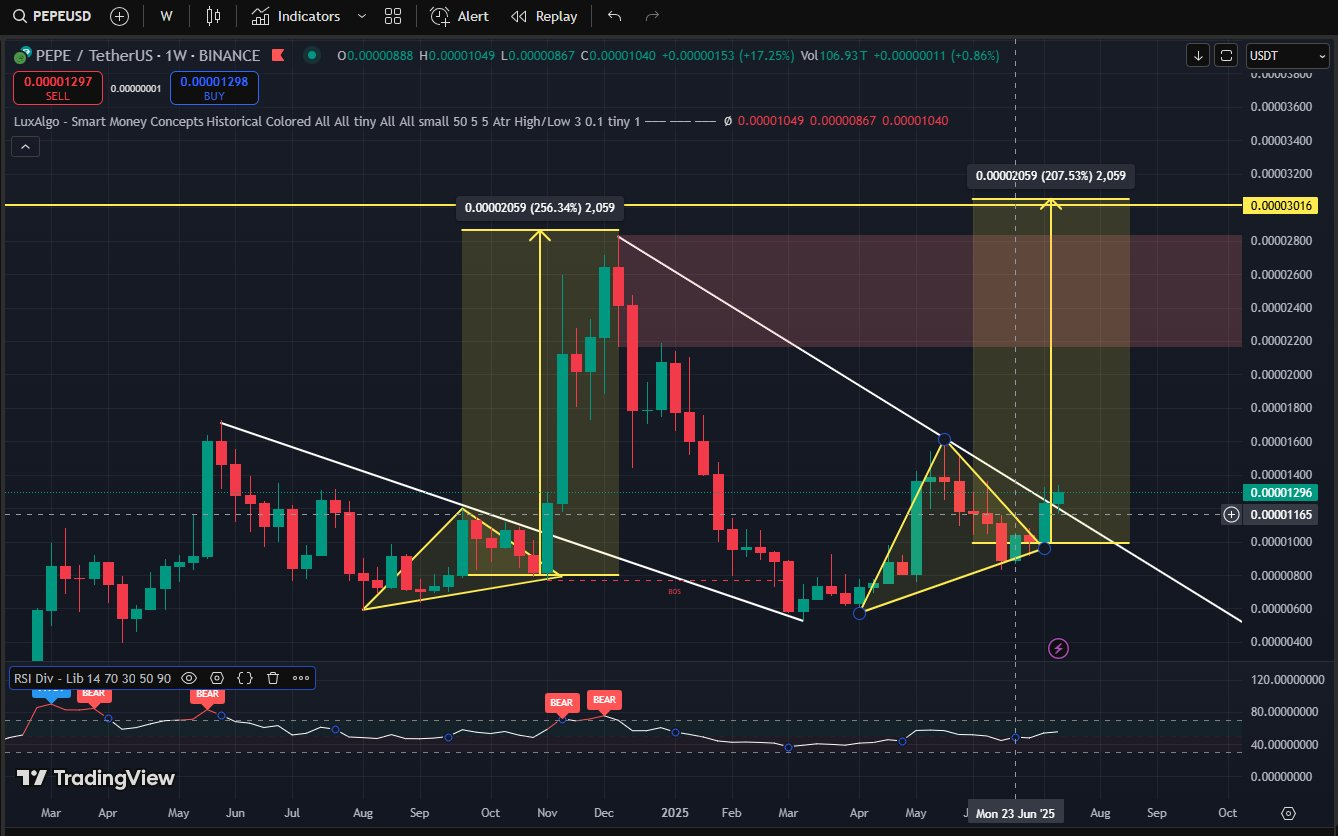Open the Indicators menu
Viewport: 1338px width, 836px height.
(x=296, y=16)
